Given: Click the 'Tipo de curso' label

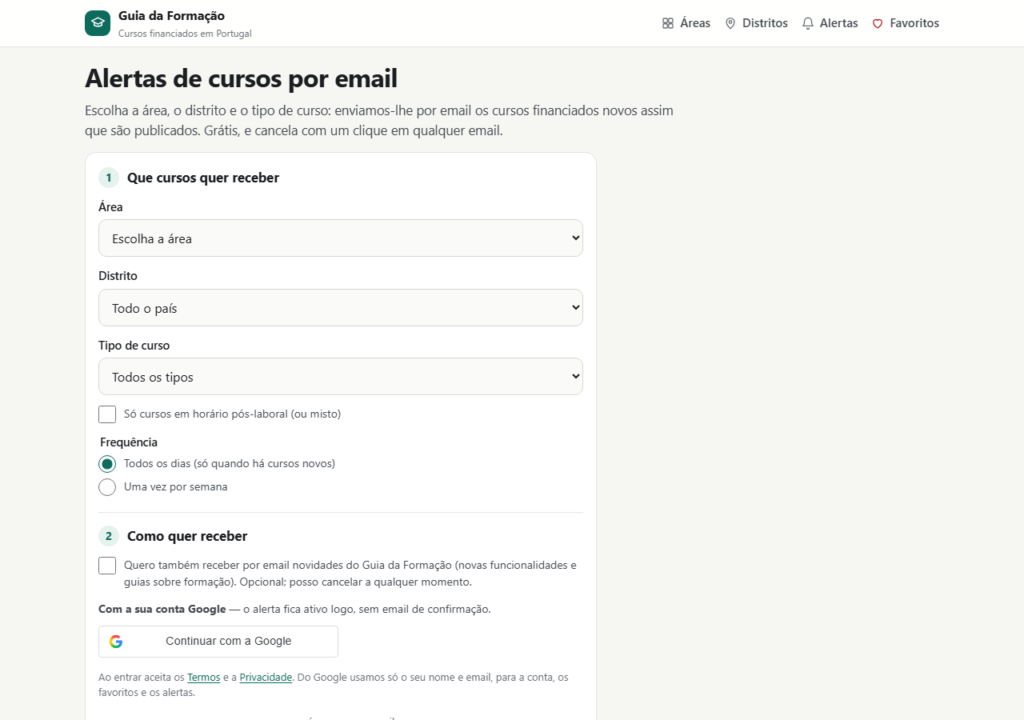Looking at the screenshot, I should click(134, 346).
